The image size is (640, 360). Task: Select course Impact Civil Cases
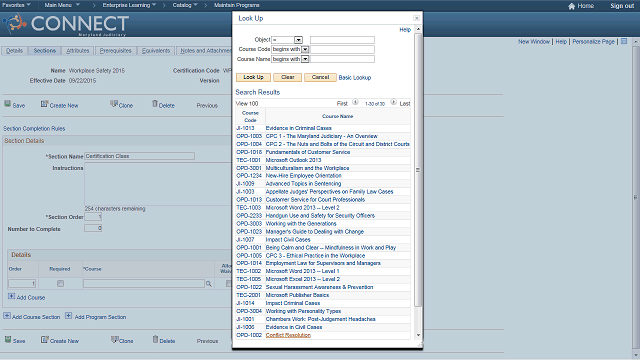click(x=288, y=240)
